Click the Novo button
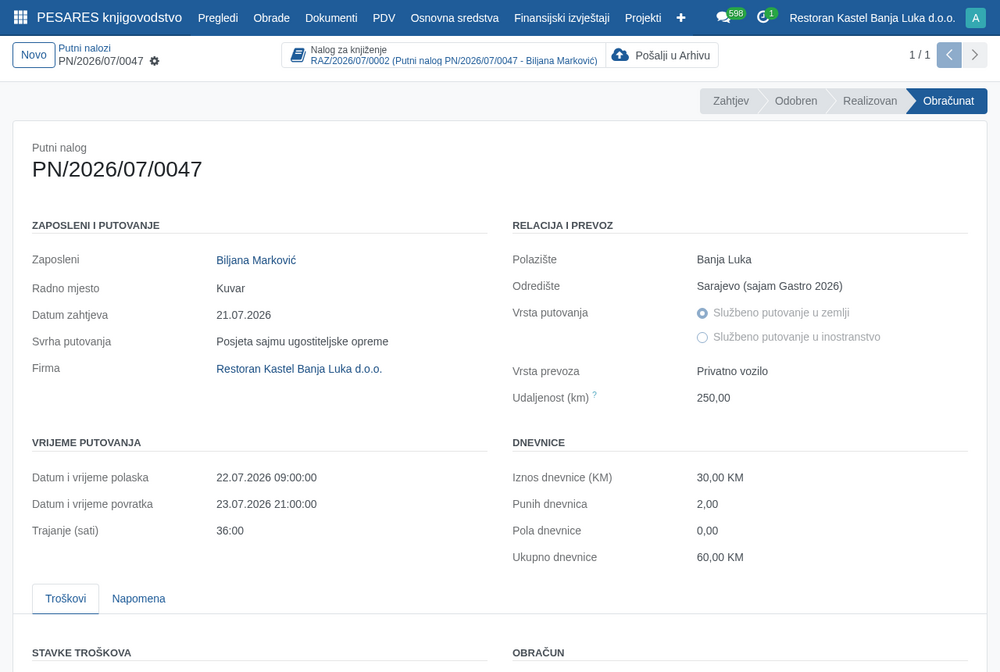Image resolution: width=1000 pixels, height=672 pixels. (x=34, y=55)
